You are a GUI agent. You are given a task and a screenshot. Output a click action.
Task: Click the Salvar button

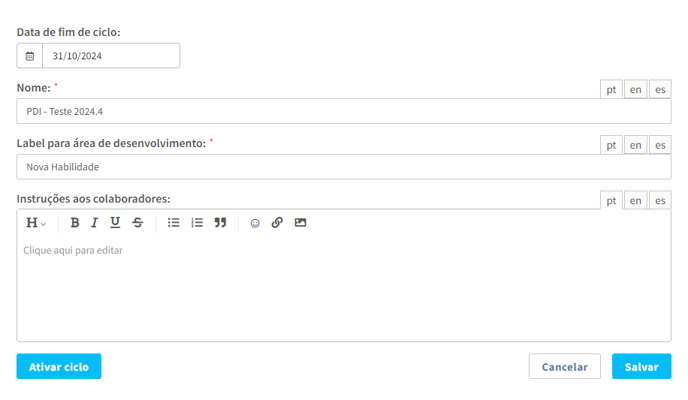pyautogui.click(x=641, y=366)
